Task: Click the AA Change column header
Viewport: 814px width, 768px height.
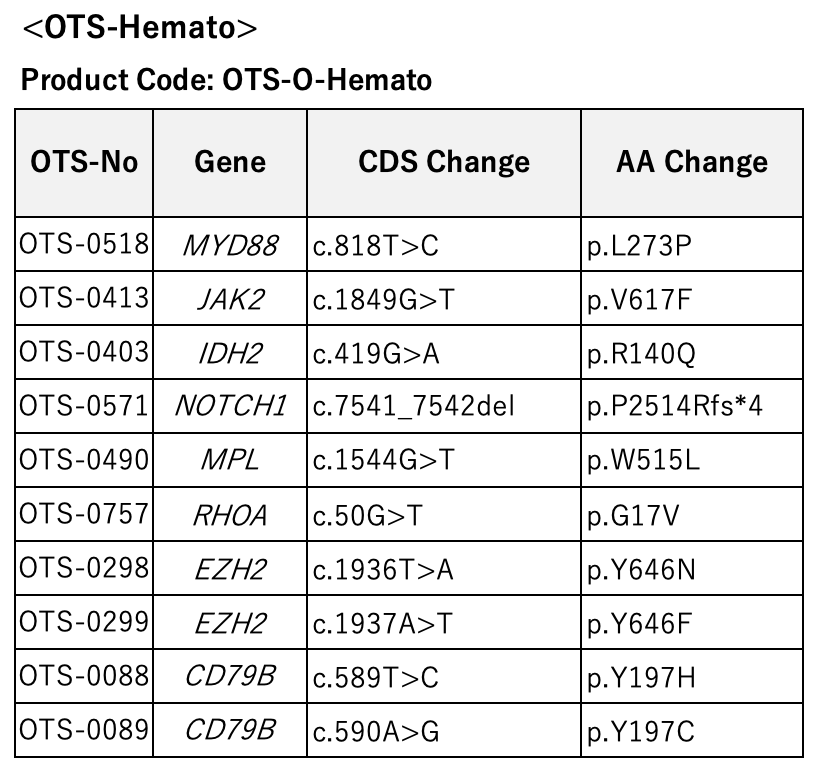Action: pos(692,163)
